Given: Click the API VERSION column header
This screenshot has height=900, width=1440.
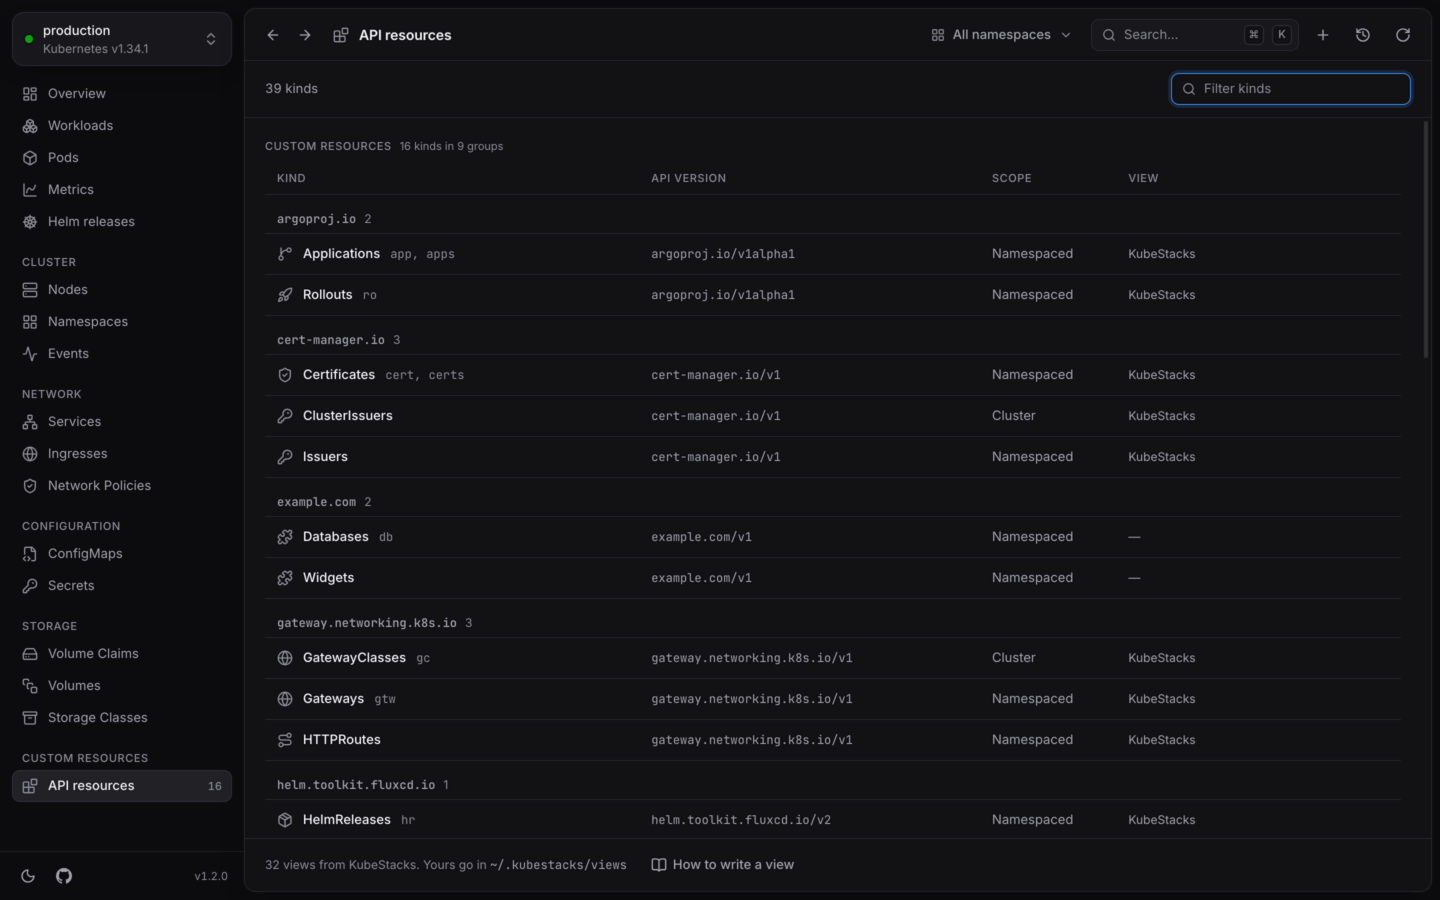Looking at the screenshot, I should tap(689, 178).
